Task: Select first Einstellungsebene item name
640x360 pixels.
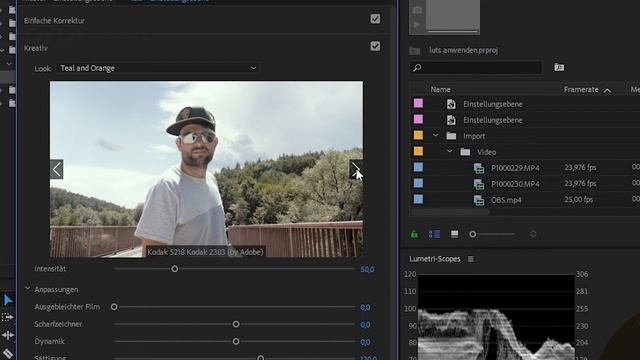Action: click(493, 104)
